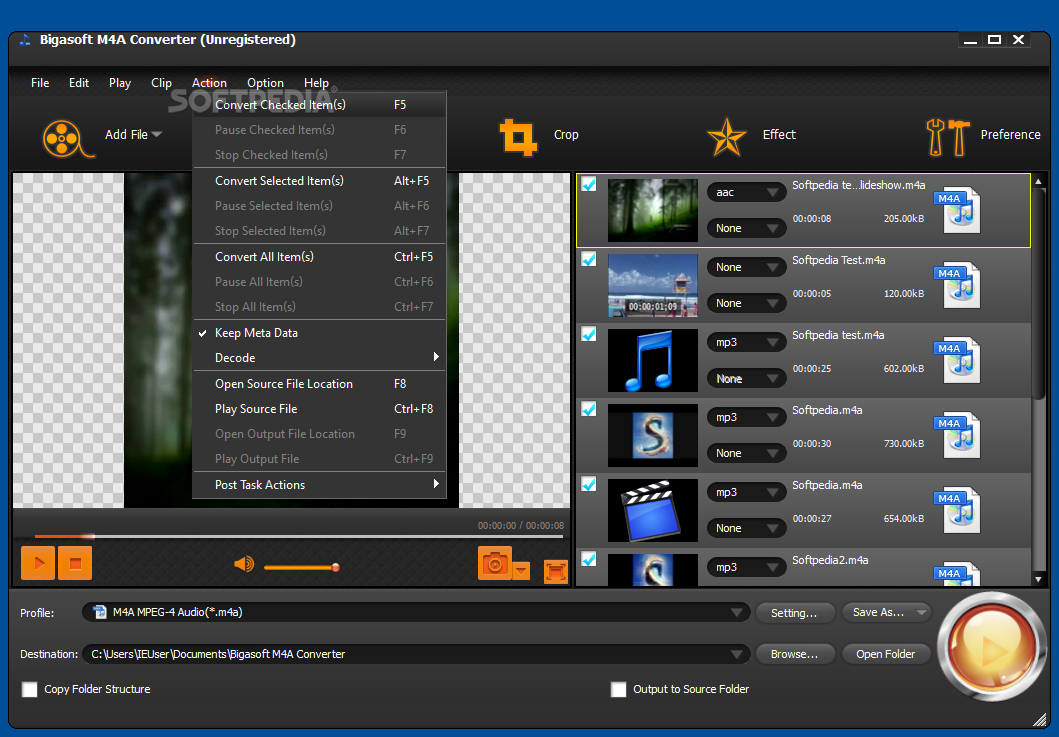This screenshot has width=1059, height=737.
Task: Open the Option menu
Action: [x=265, y=83]
